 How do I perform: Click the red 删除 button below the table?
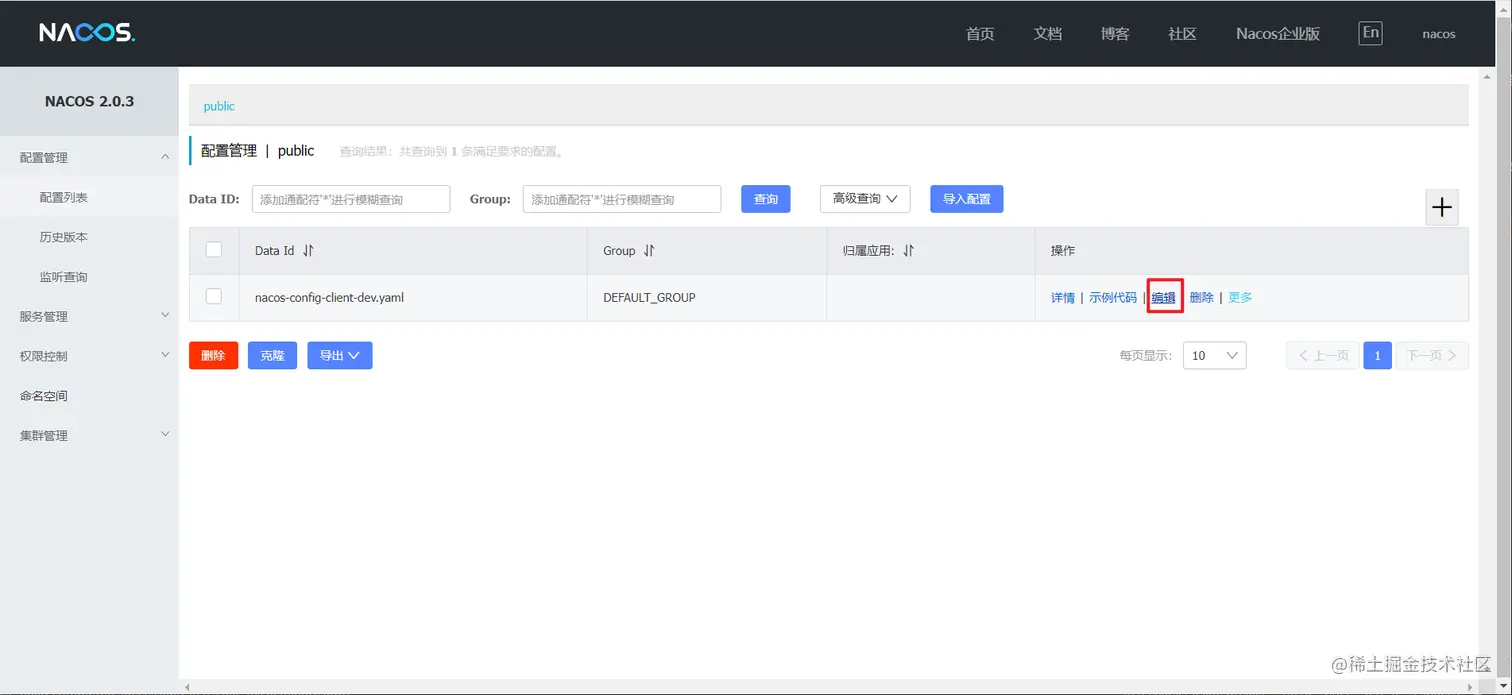213,355
